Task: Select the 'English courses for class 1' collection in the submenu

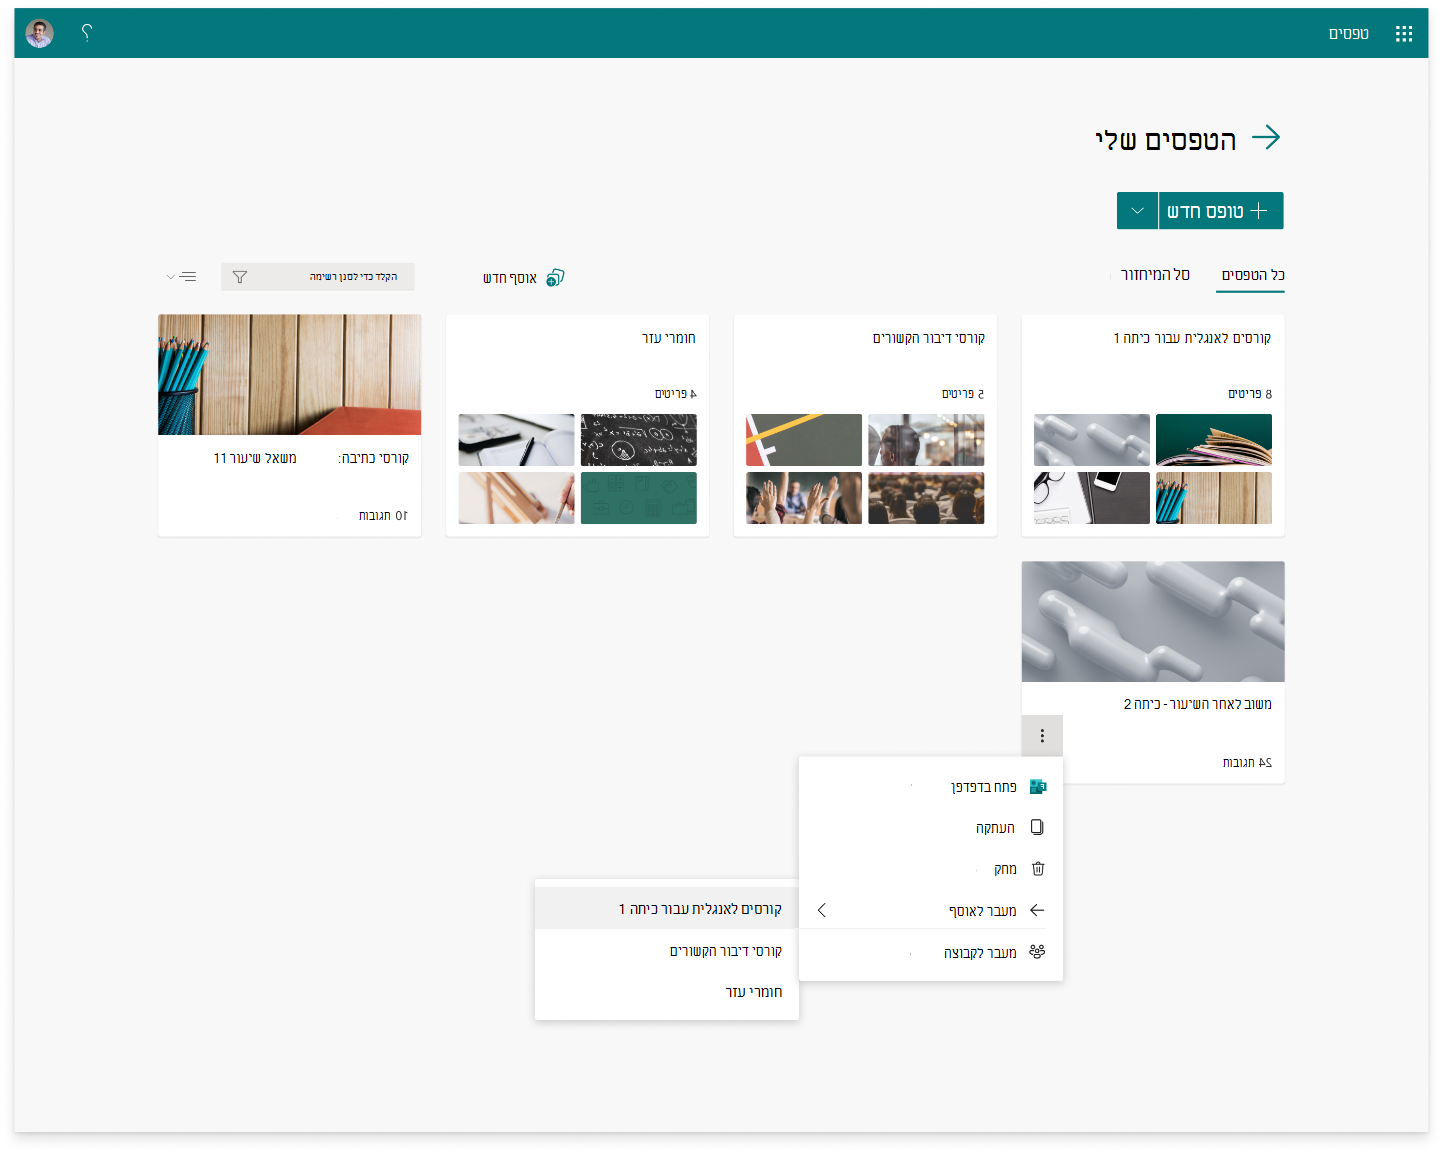Action: [x=667, y=909]
